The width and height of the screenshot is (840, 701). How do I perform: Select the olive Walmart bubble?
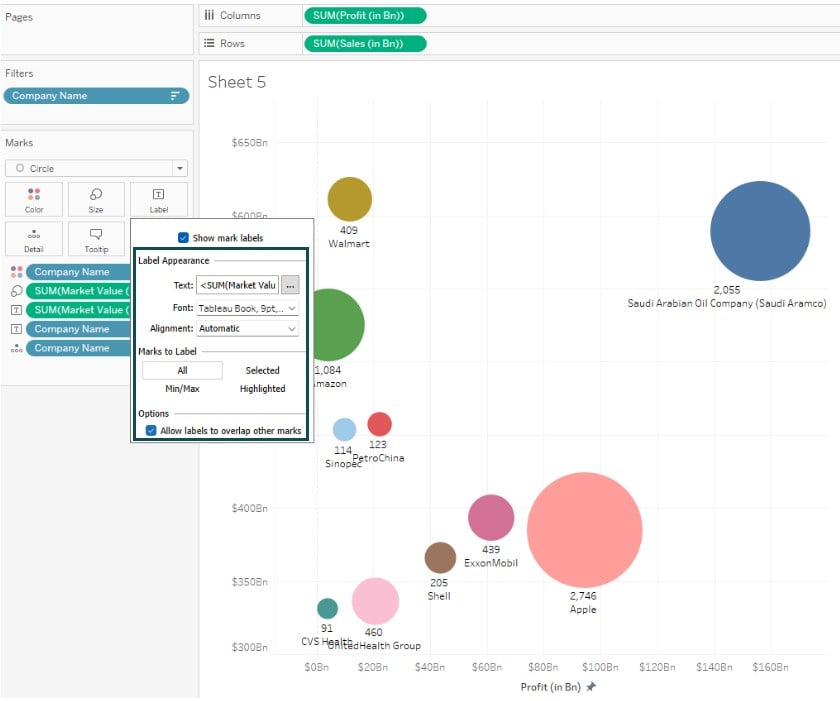350,199
